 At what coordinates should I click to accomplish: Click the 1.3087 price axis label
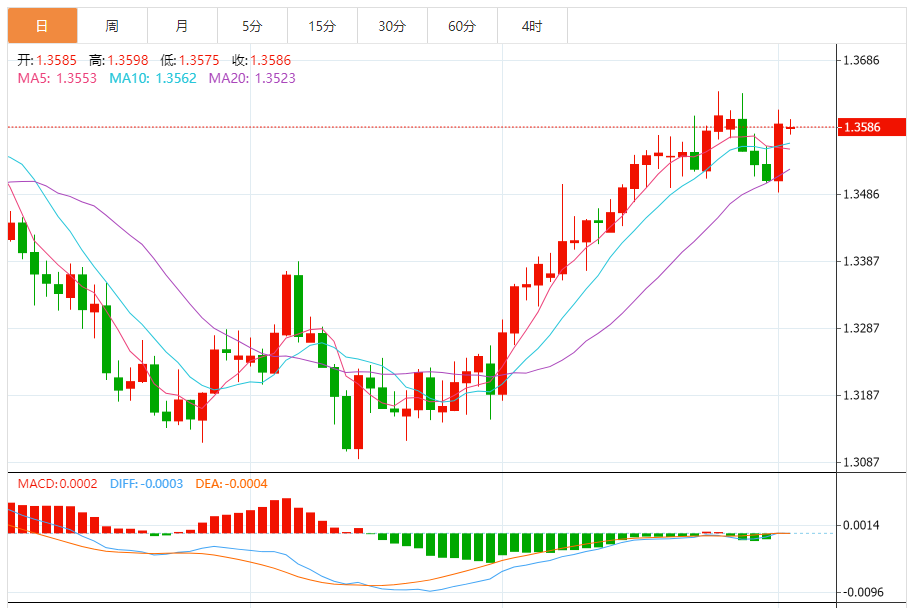pos(862,462)
